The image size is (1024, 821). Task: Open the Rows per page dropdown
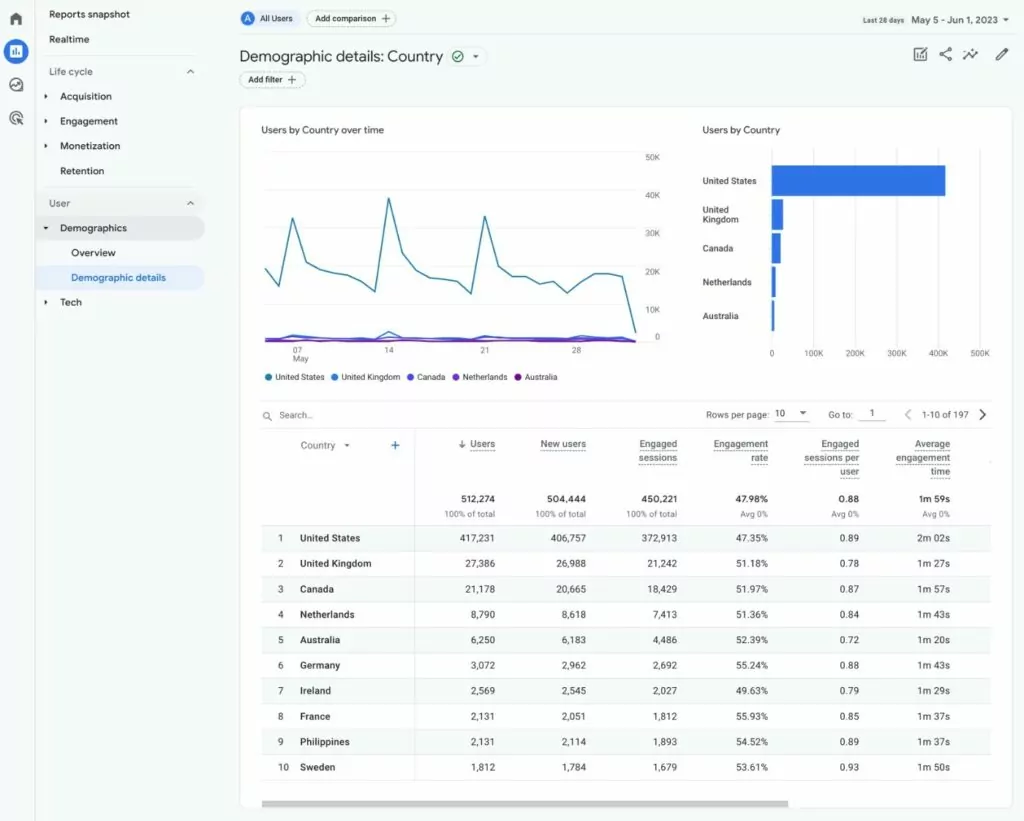coord(791,413)
